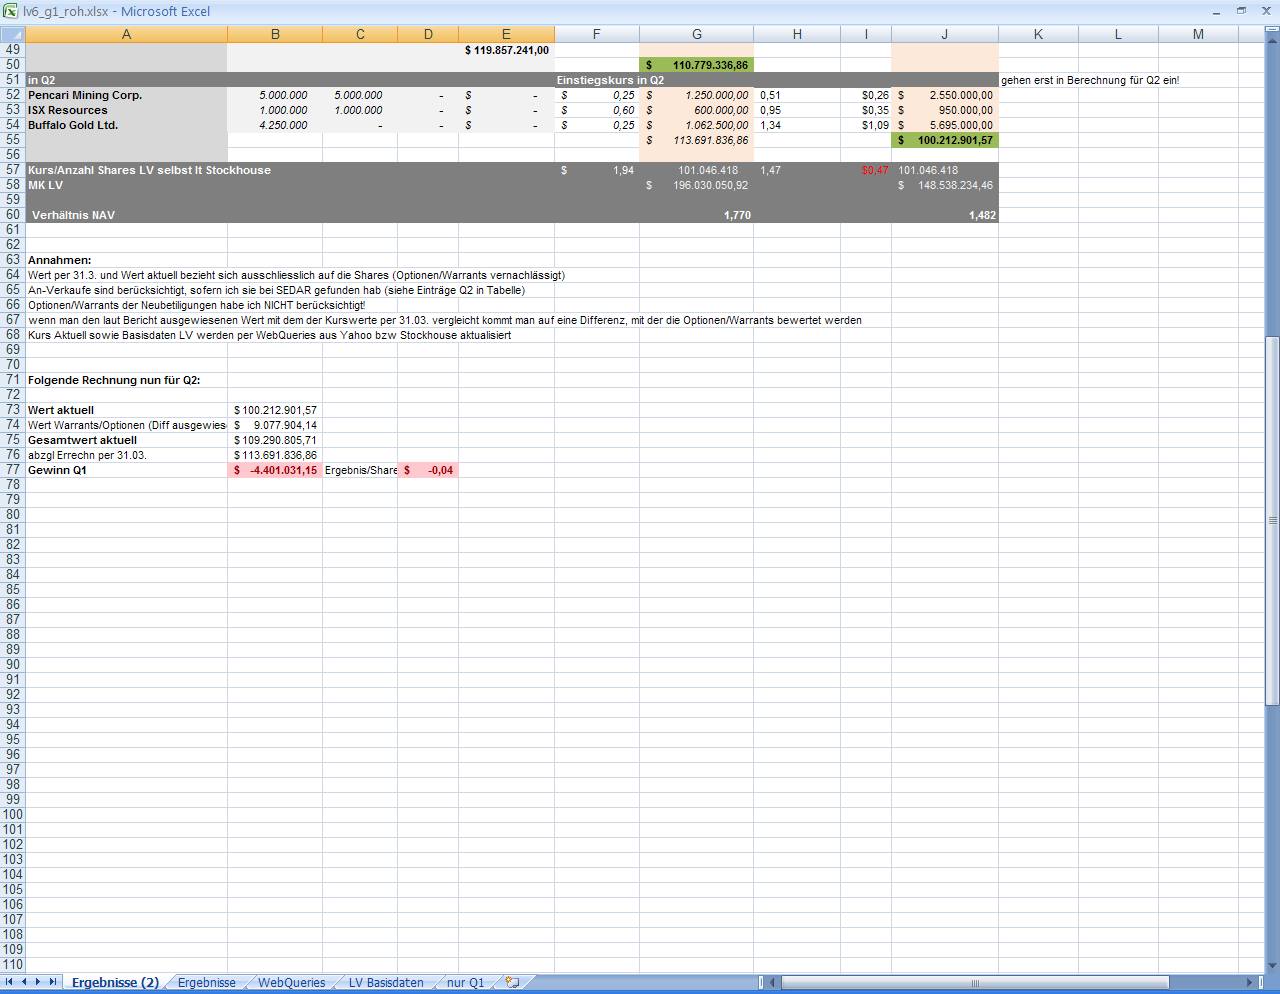Insert a new worksheet using tab icon

coord(512,982)
